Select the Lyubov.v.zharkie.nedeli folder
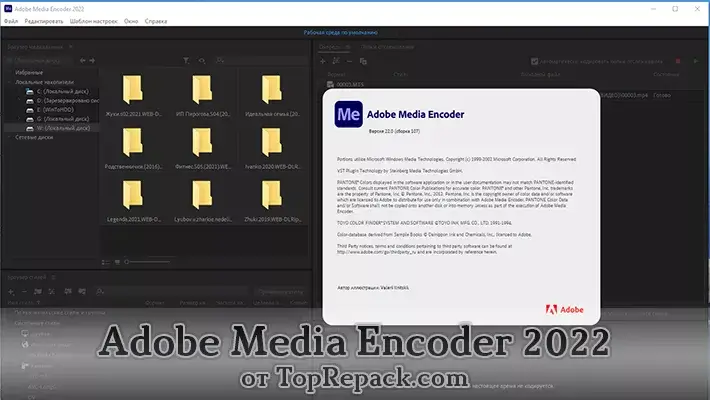This screenshot has width=710, height=400. (x=202, y=201)
